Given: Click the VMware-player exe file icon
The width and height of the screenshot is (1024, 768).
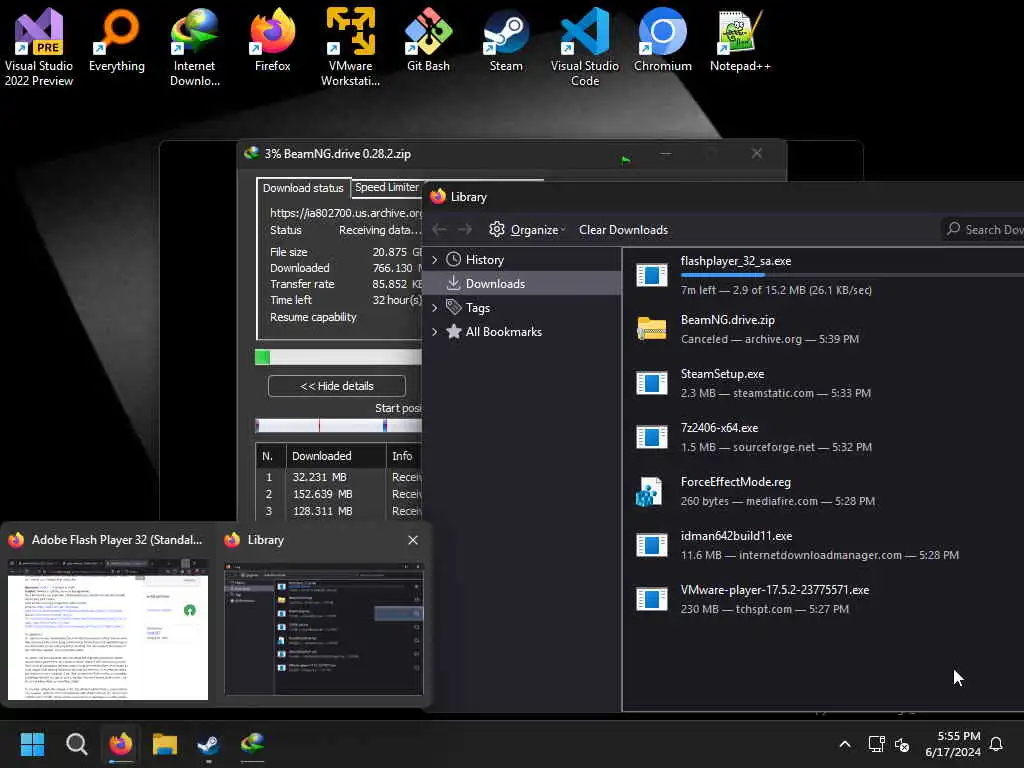Looking at the screenshot, I should click(x=651, y=599).
